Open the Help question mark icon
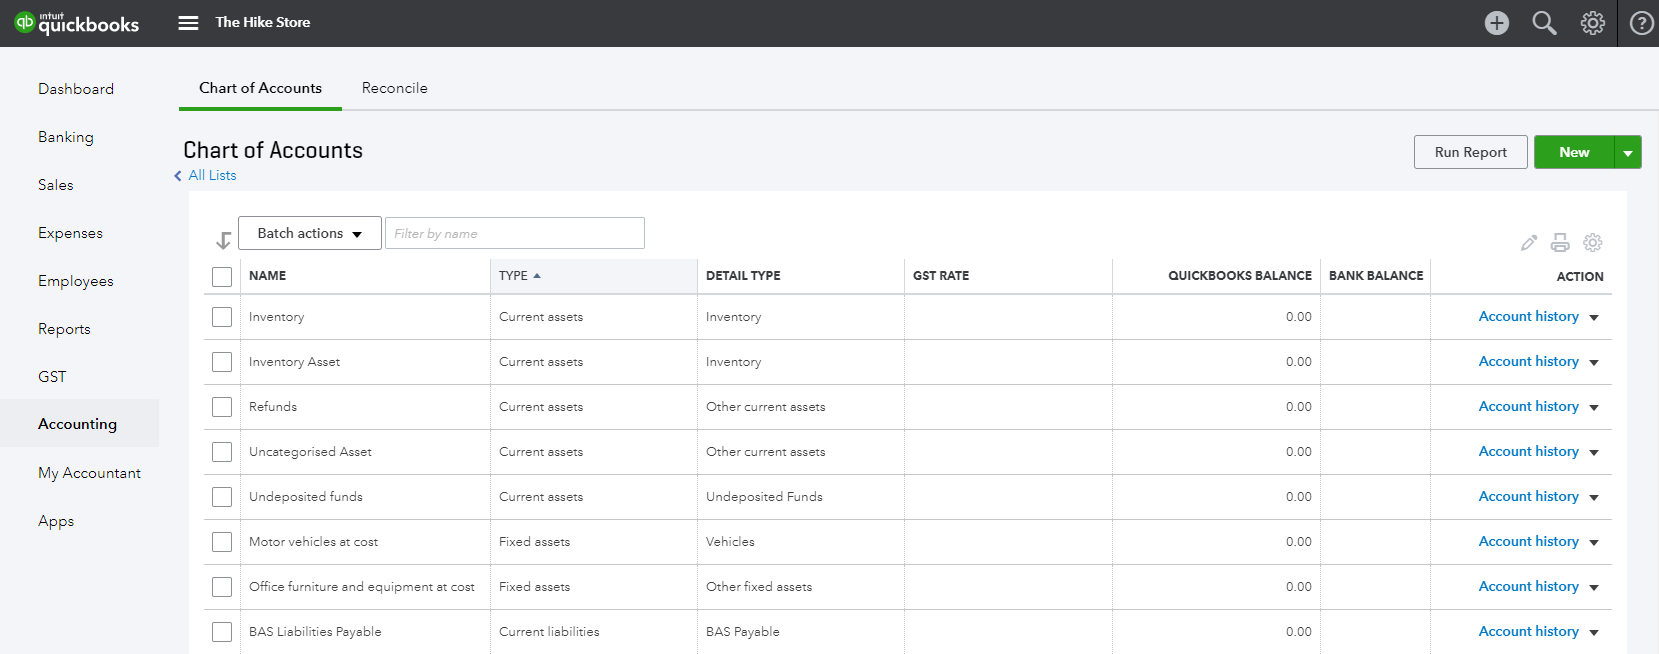This screenshot has width=1659, height=654. coord(1641,23)
